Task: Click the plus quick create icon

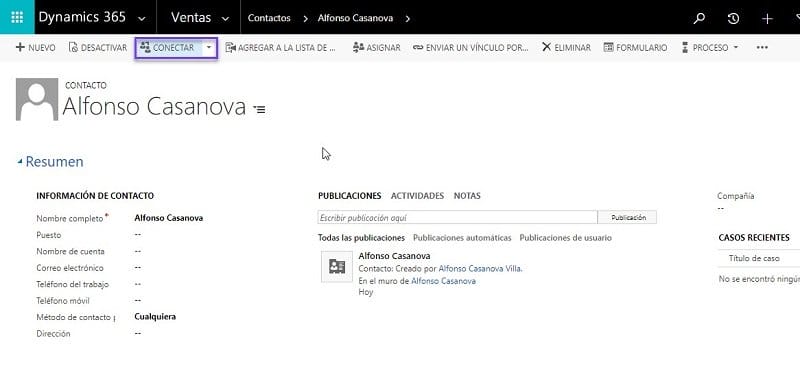Action: pyautogui.click(x=767, y=18)
